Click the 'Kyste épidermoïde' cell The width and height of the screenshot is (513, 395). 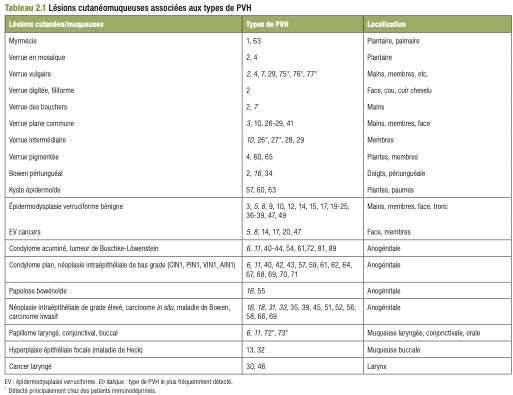[35, 190]
